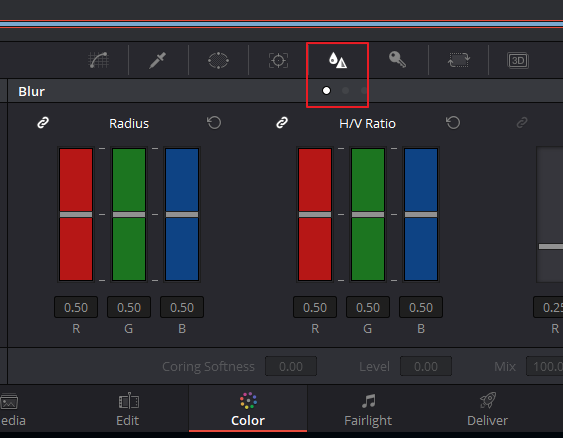This screenshot has width=563, height=438.
Task: Click the H/V Ratio red slider
Action: [315, 214]
